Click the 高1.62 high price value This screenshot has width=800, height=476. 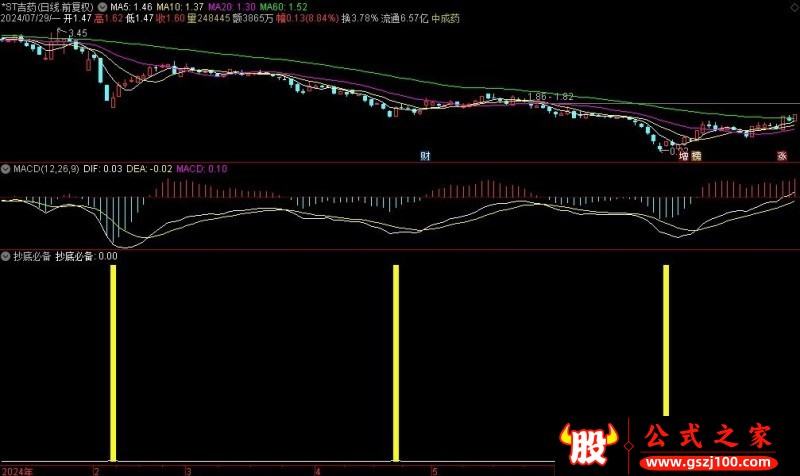point(109,18)
